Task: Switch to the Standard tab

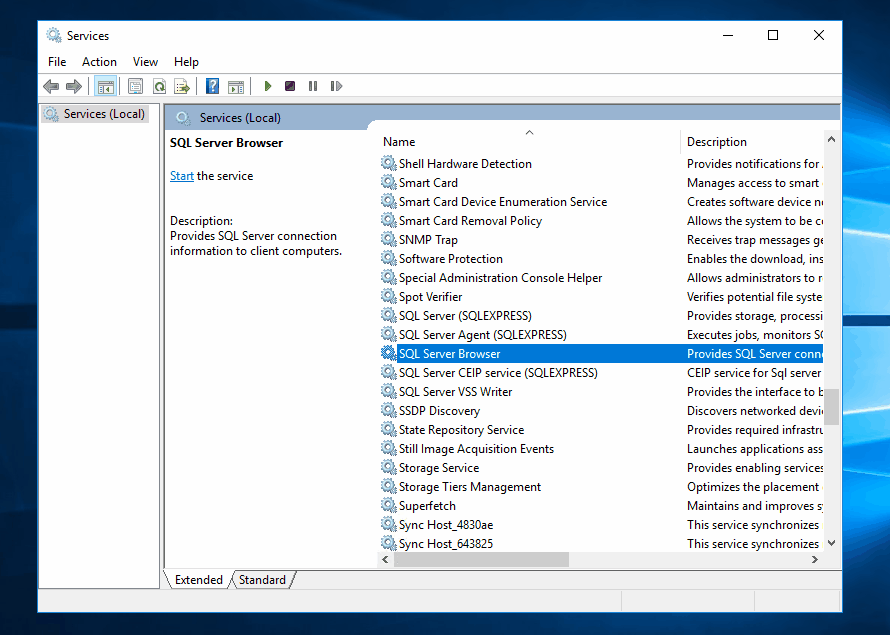Action: tap(262, 580)
